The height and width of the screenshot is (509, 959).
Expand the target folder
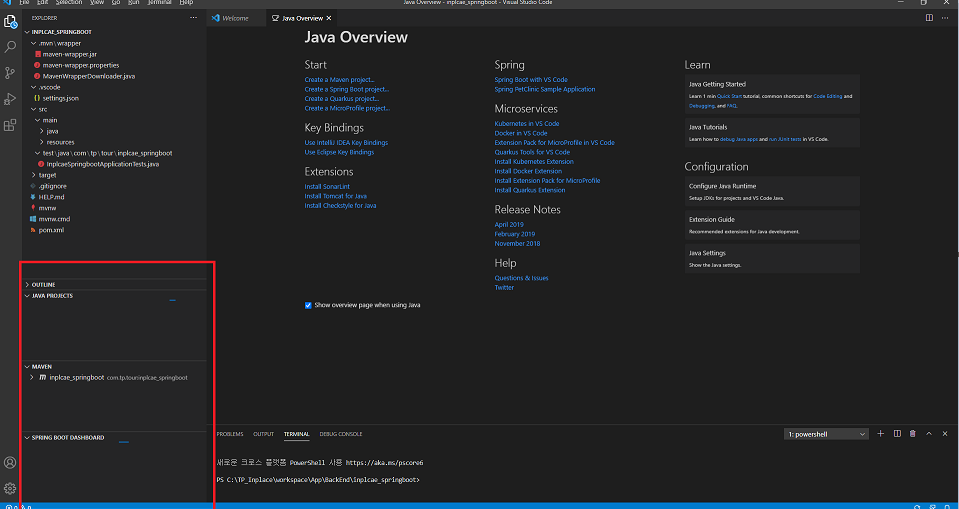click(x=34, y=175)
